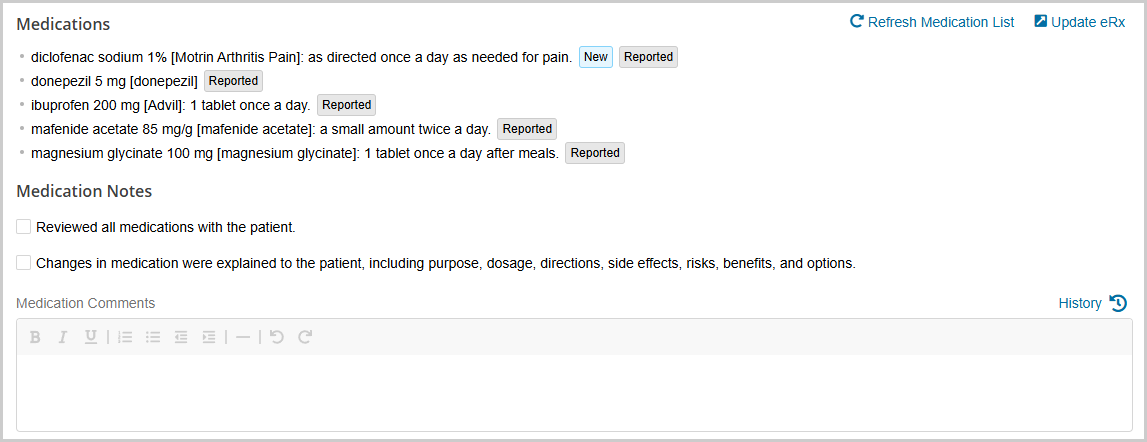The image size is (1147, 442).
Task: Decrease indent in comments editor
Action: (181, 337)
